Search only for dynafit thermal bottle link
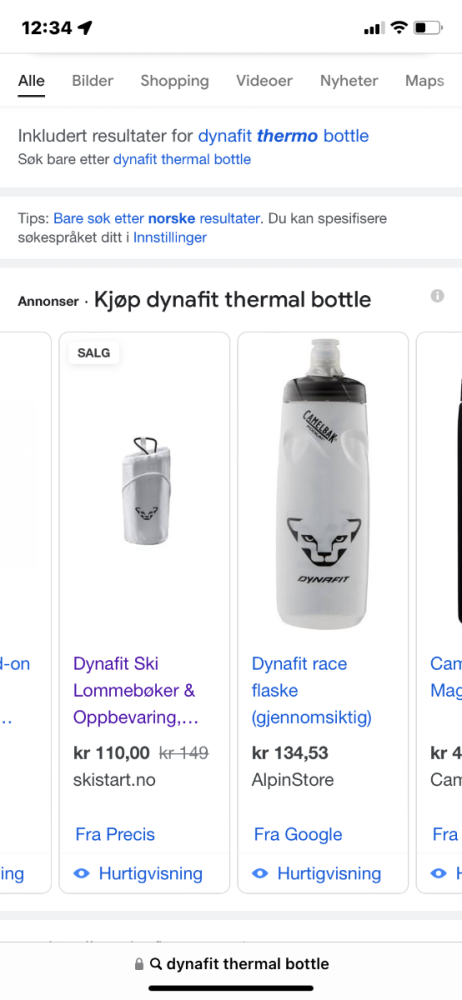This screenshot has width=462, height=1000. (182, 159)
